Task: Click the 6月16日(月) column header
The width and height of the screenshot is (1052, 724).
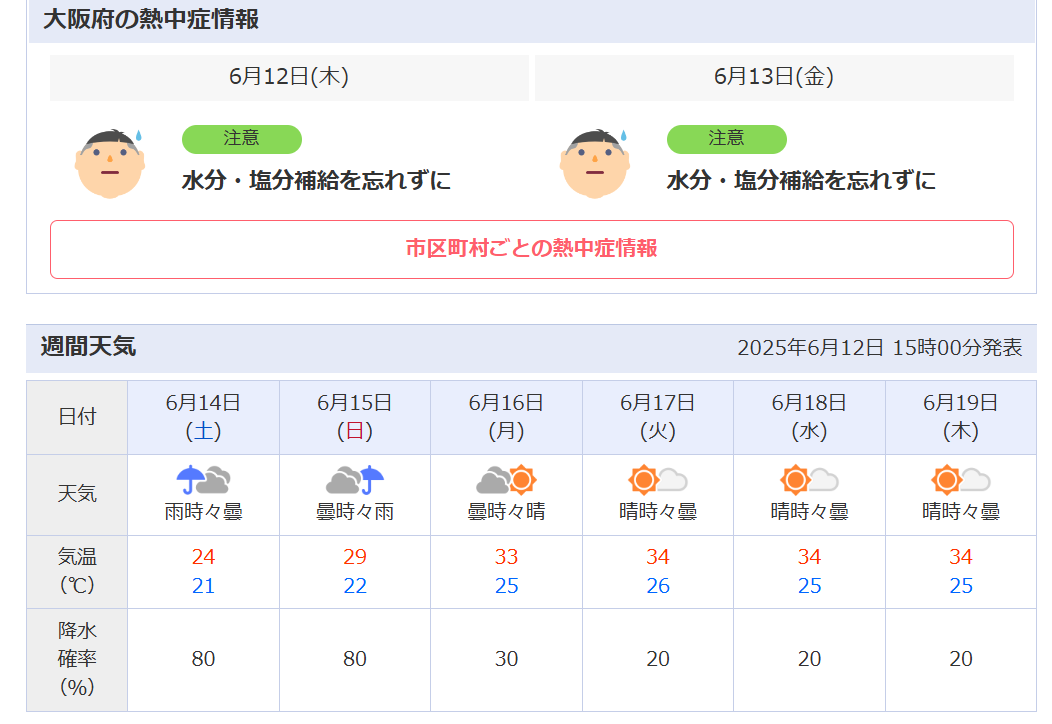Action: click(507, 417)
